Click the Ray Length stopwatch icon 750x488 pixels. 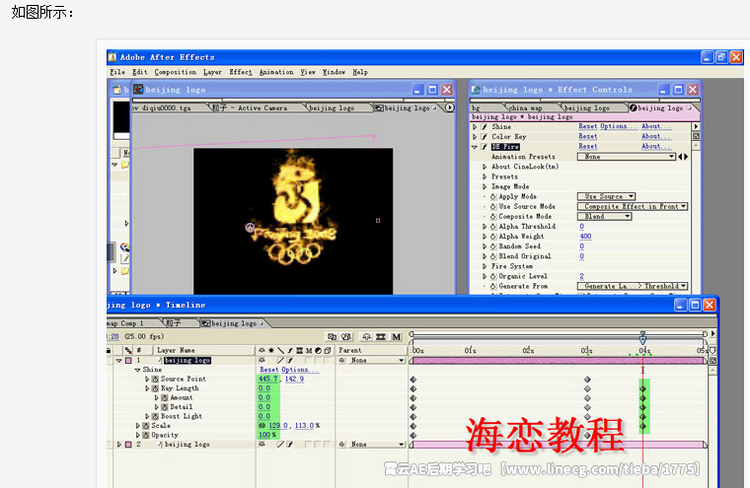coord(155,388)
